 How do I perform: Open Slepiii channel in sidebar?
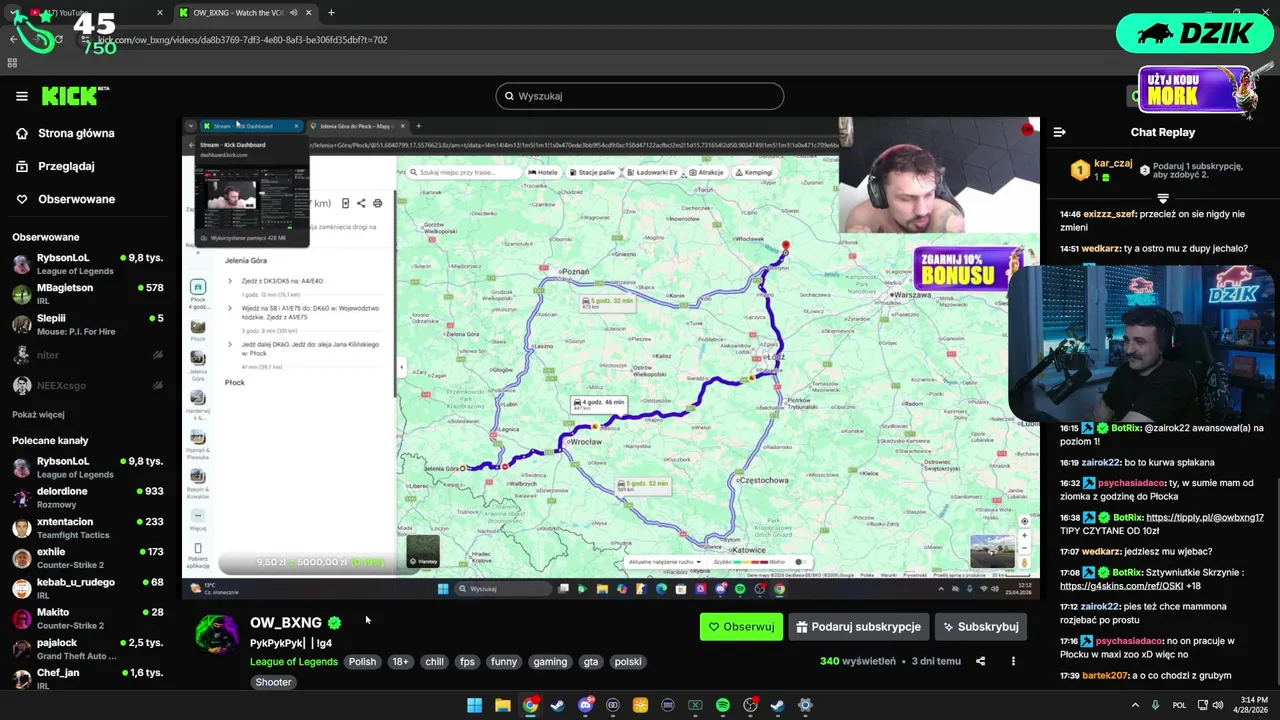(88, 324)
